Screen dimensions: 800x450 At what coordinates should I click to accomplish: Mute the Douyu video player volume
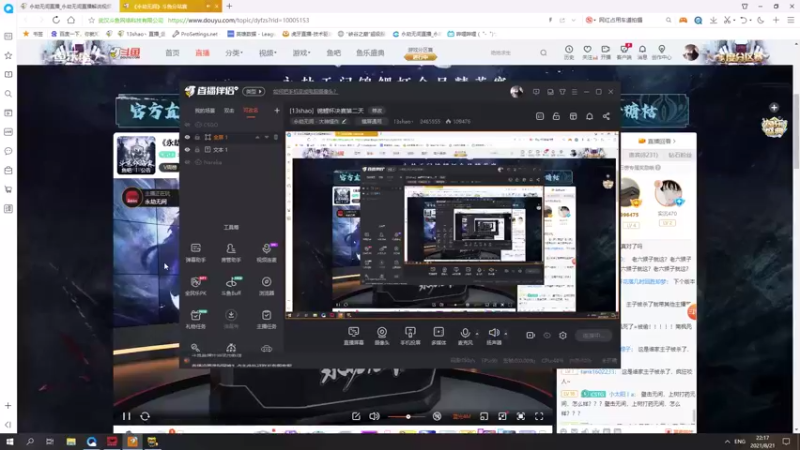click(374, 416)
